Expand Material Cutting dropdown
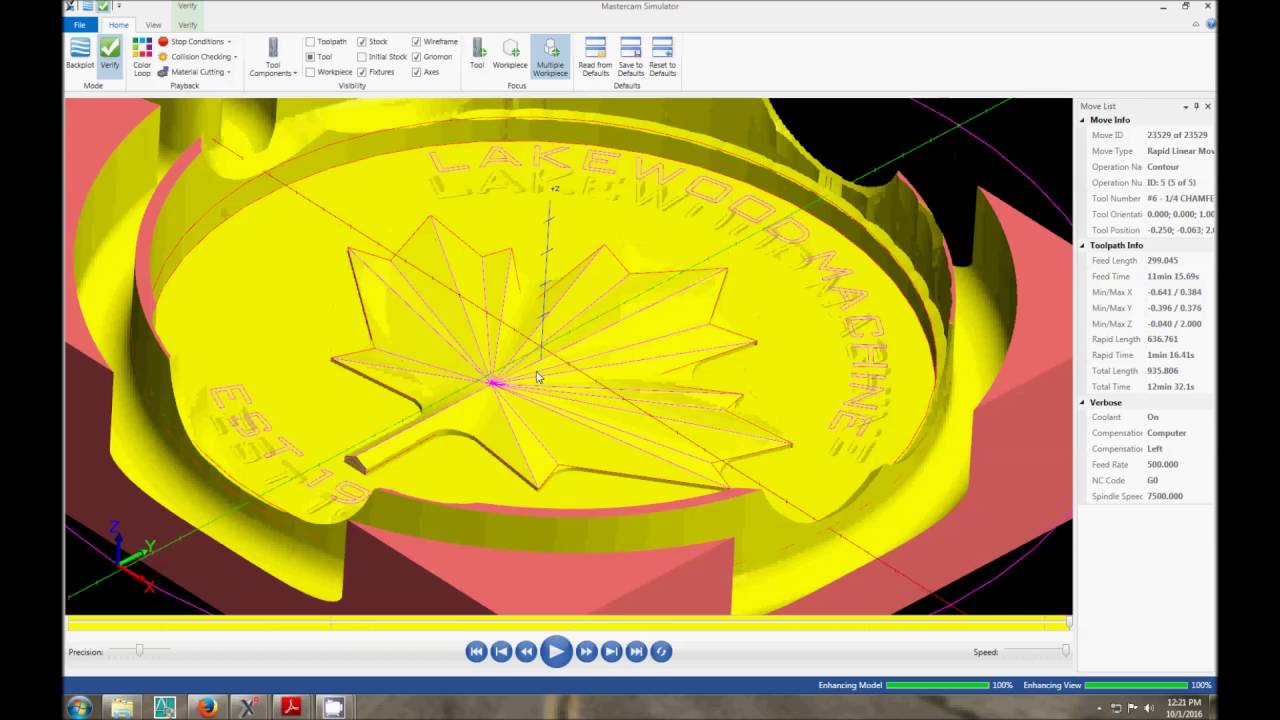This screenshot has width=1280, height=720. coord(195,72)
